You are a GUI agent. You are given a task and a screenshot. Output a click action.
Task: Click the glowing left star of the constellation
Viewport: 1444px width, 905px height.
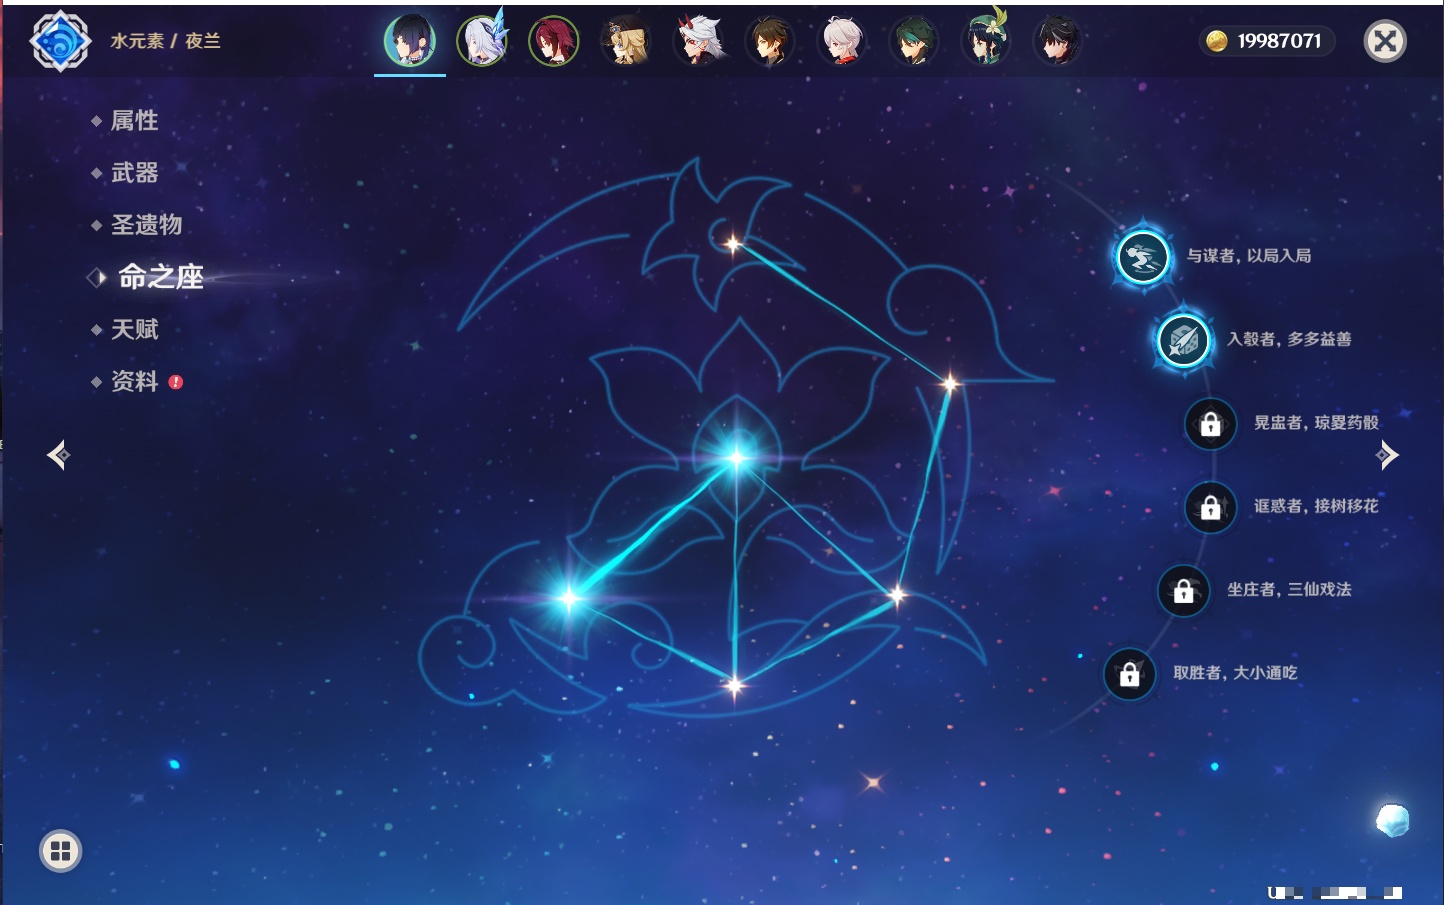coord(569,598)
